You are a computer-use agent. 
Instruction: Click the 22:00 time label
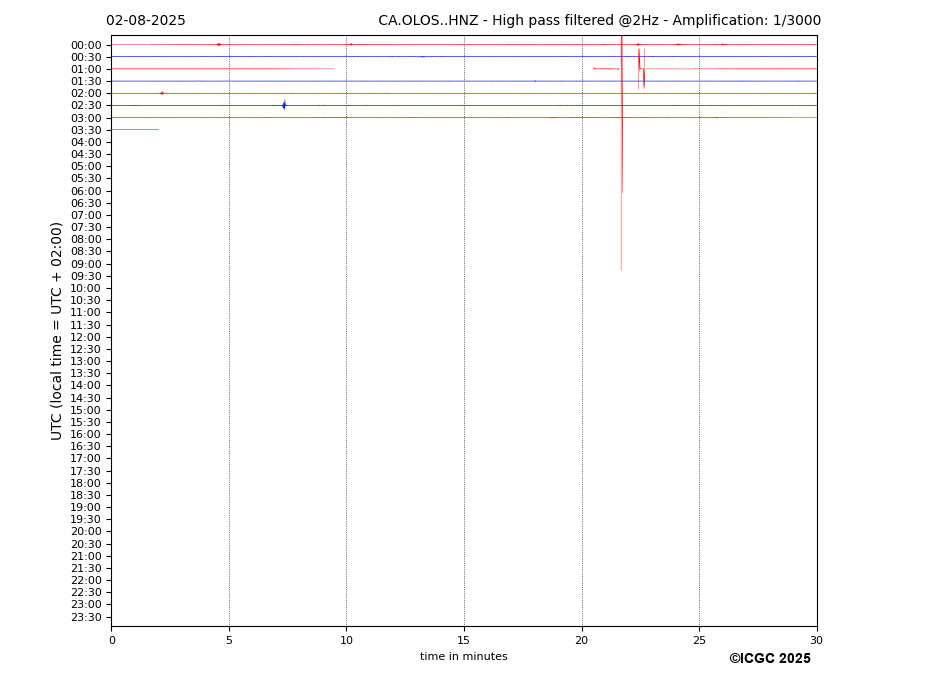pos(86,581)
